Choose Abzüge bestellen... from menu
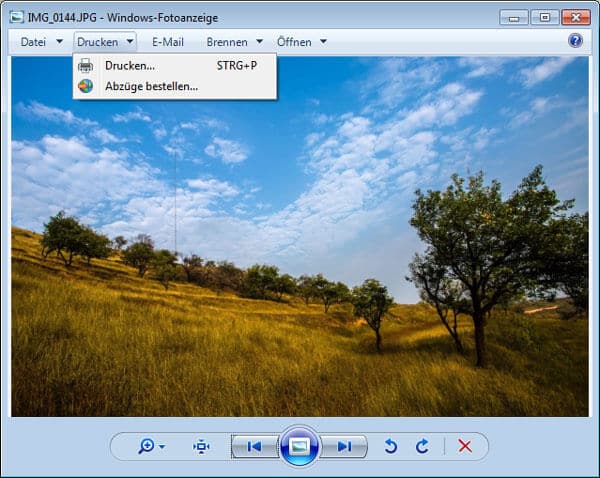This screenshot has width=600, height=478. click(x=151, y=86)
